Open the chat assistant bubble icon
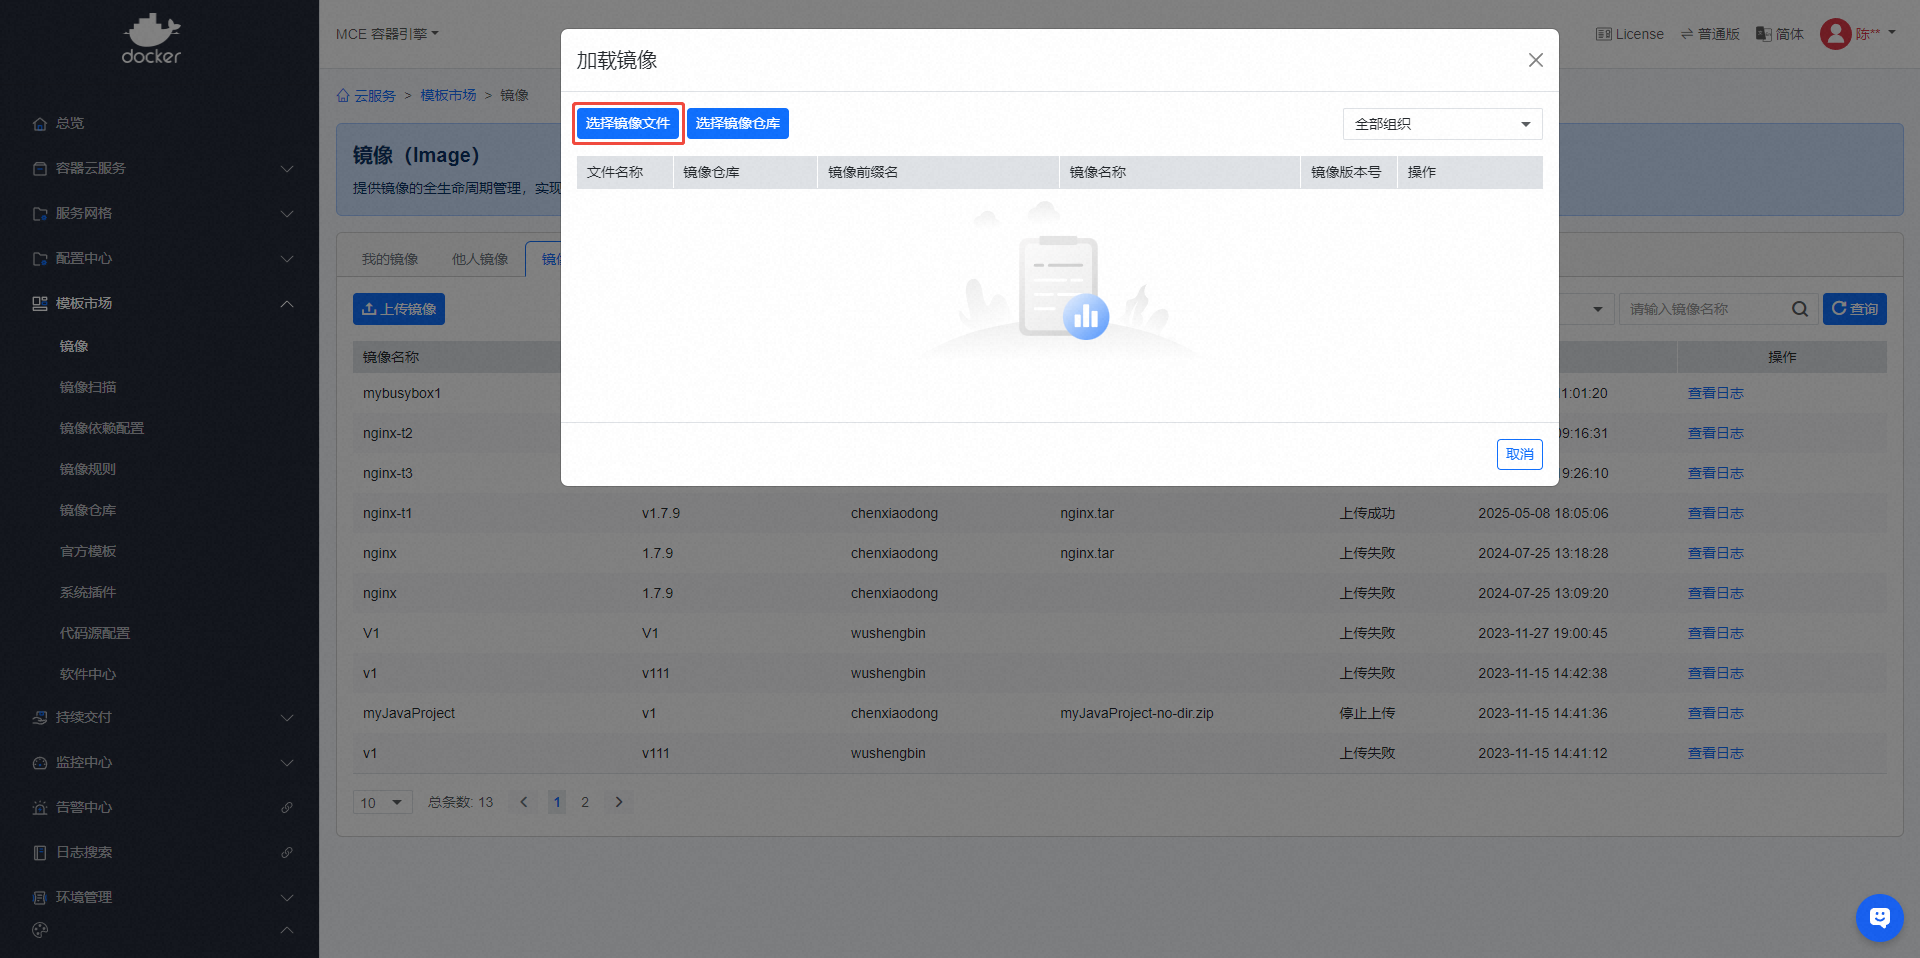 coord(1879,917)
